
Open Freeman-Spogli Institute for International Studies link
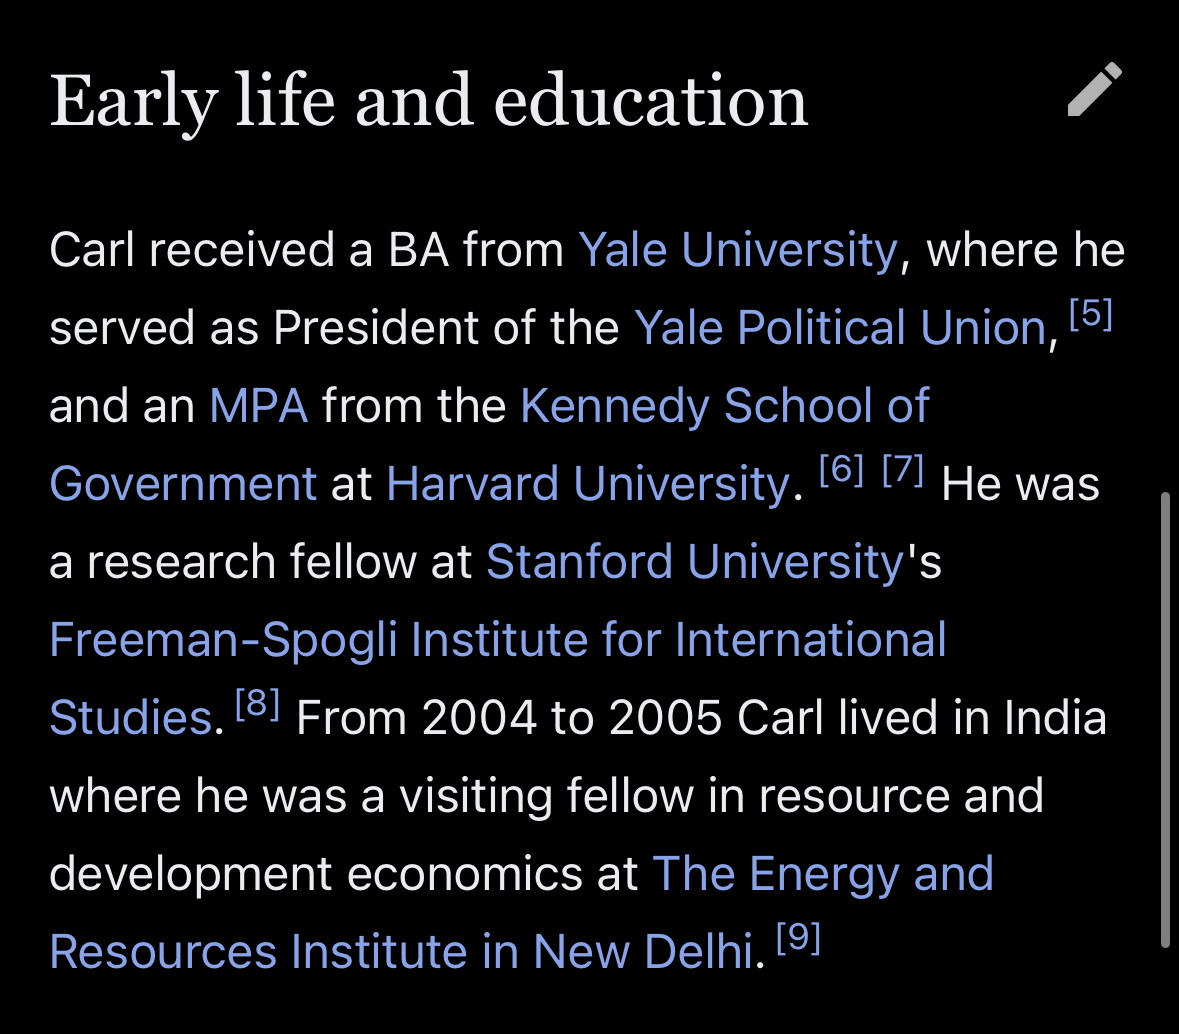[497, 640]
